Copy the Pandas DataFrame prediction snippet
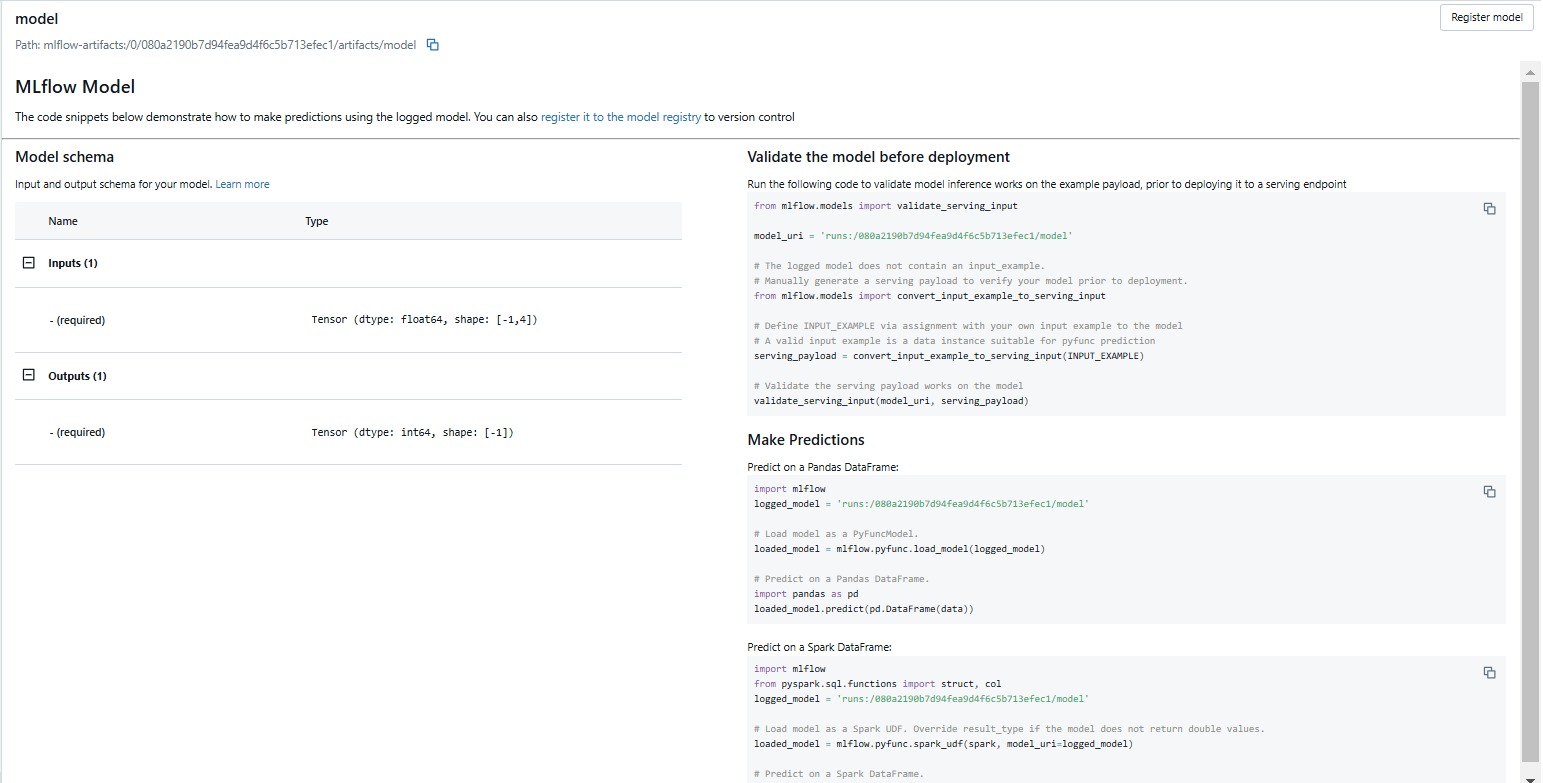This screenshot has height=783, width=1543. [1489, 492]
